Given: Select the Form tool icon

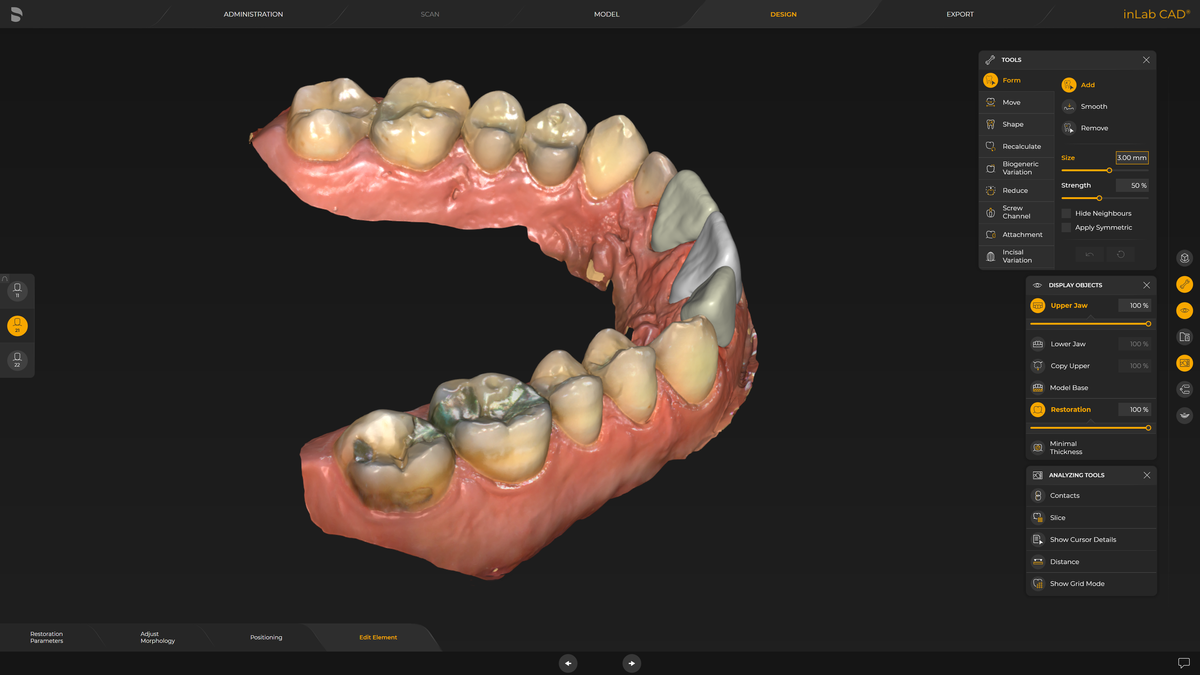Looking at the screenshot, I should click(990, 80).
